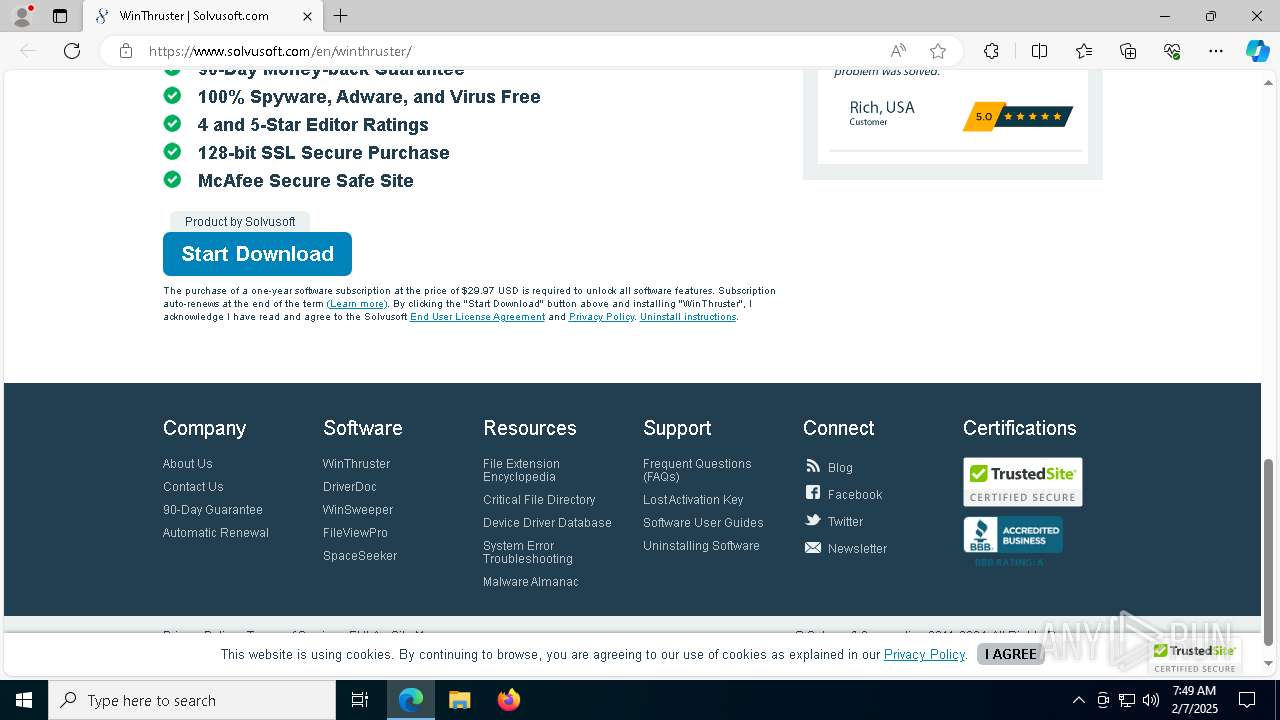Open Uninstalling Software link
The height and width of the screenshot is (720, 1280).
click(x=701, y=546)
